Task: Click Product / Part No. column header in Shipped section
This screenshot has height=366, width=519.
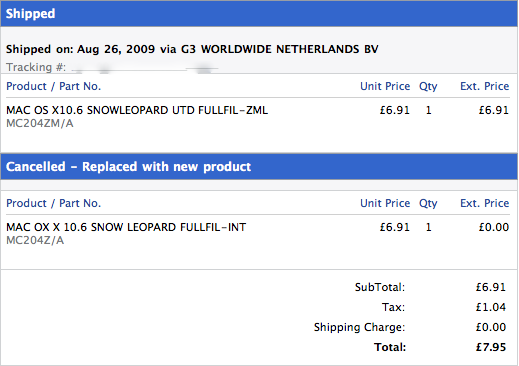Action: 53,86
